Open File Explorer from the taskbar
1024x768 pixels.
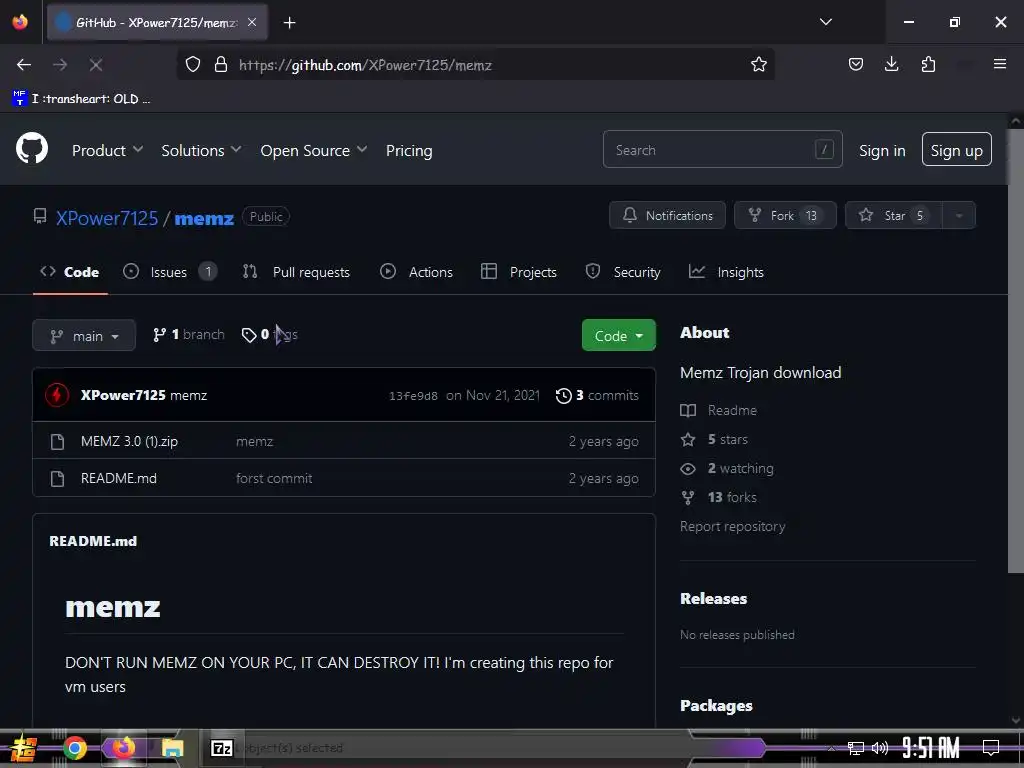[x=172, y=748]
